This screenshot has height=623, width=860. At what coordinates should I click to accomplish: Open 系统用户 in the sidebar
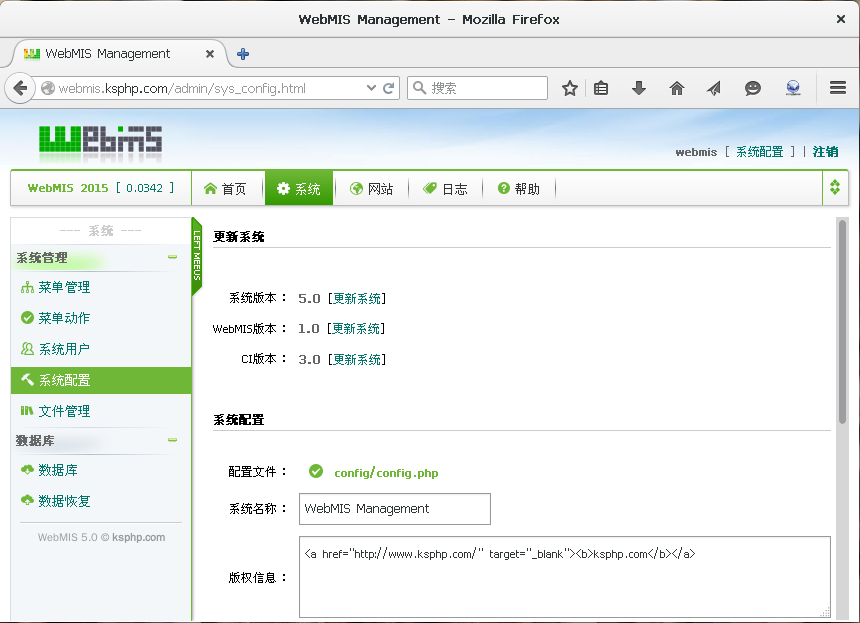click(x=64, y=349)
